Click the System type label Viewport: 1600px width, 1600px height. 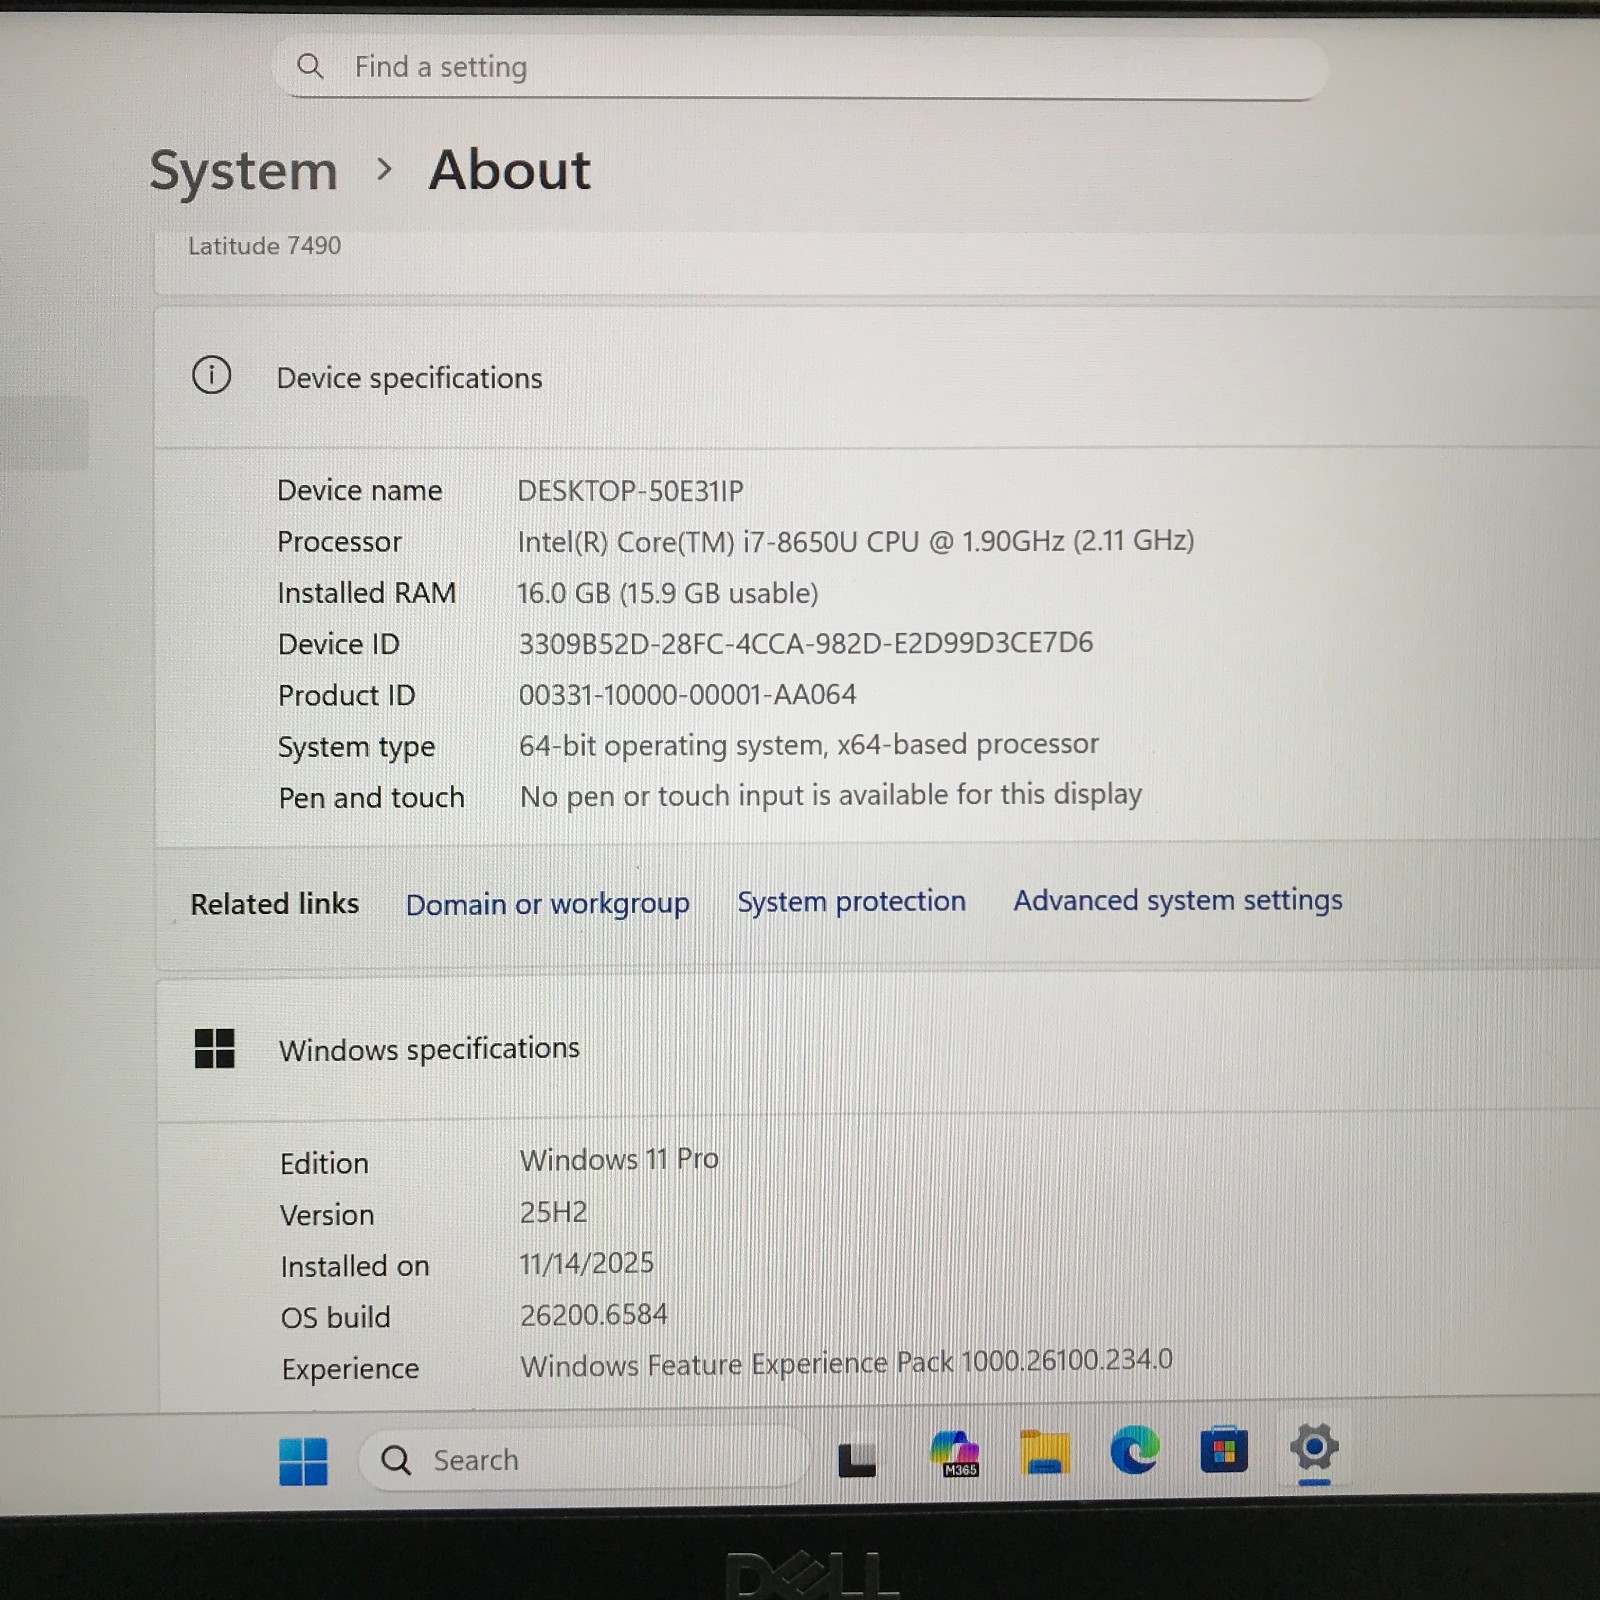[x=357, y=747]
